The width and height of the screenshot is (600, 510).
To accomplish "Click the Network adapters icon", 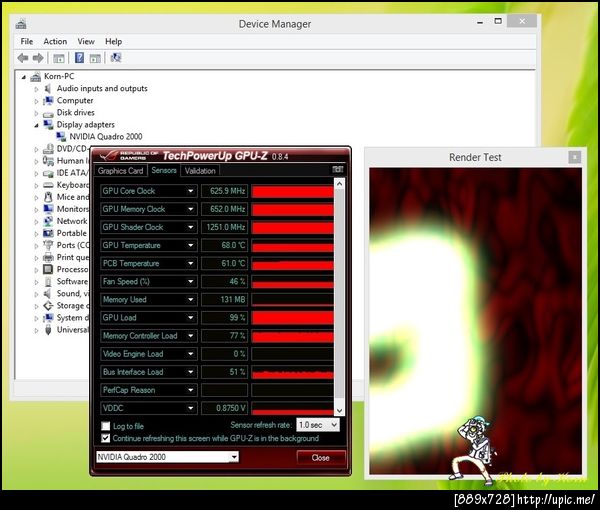I will pos(48,221).
